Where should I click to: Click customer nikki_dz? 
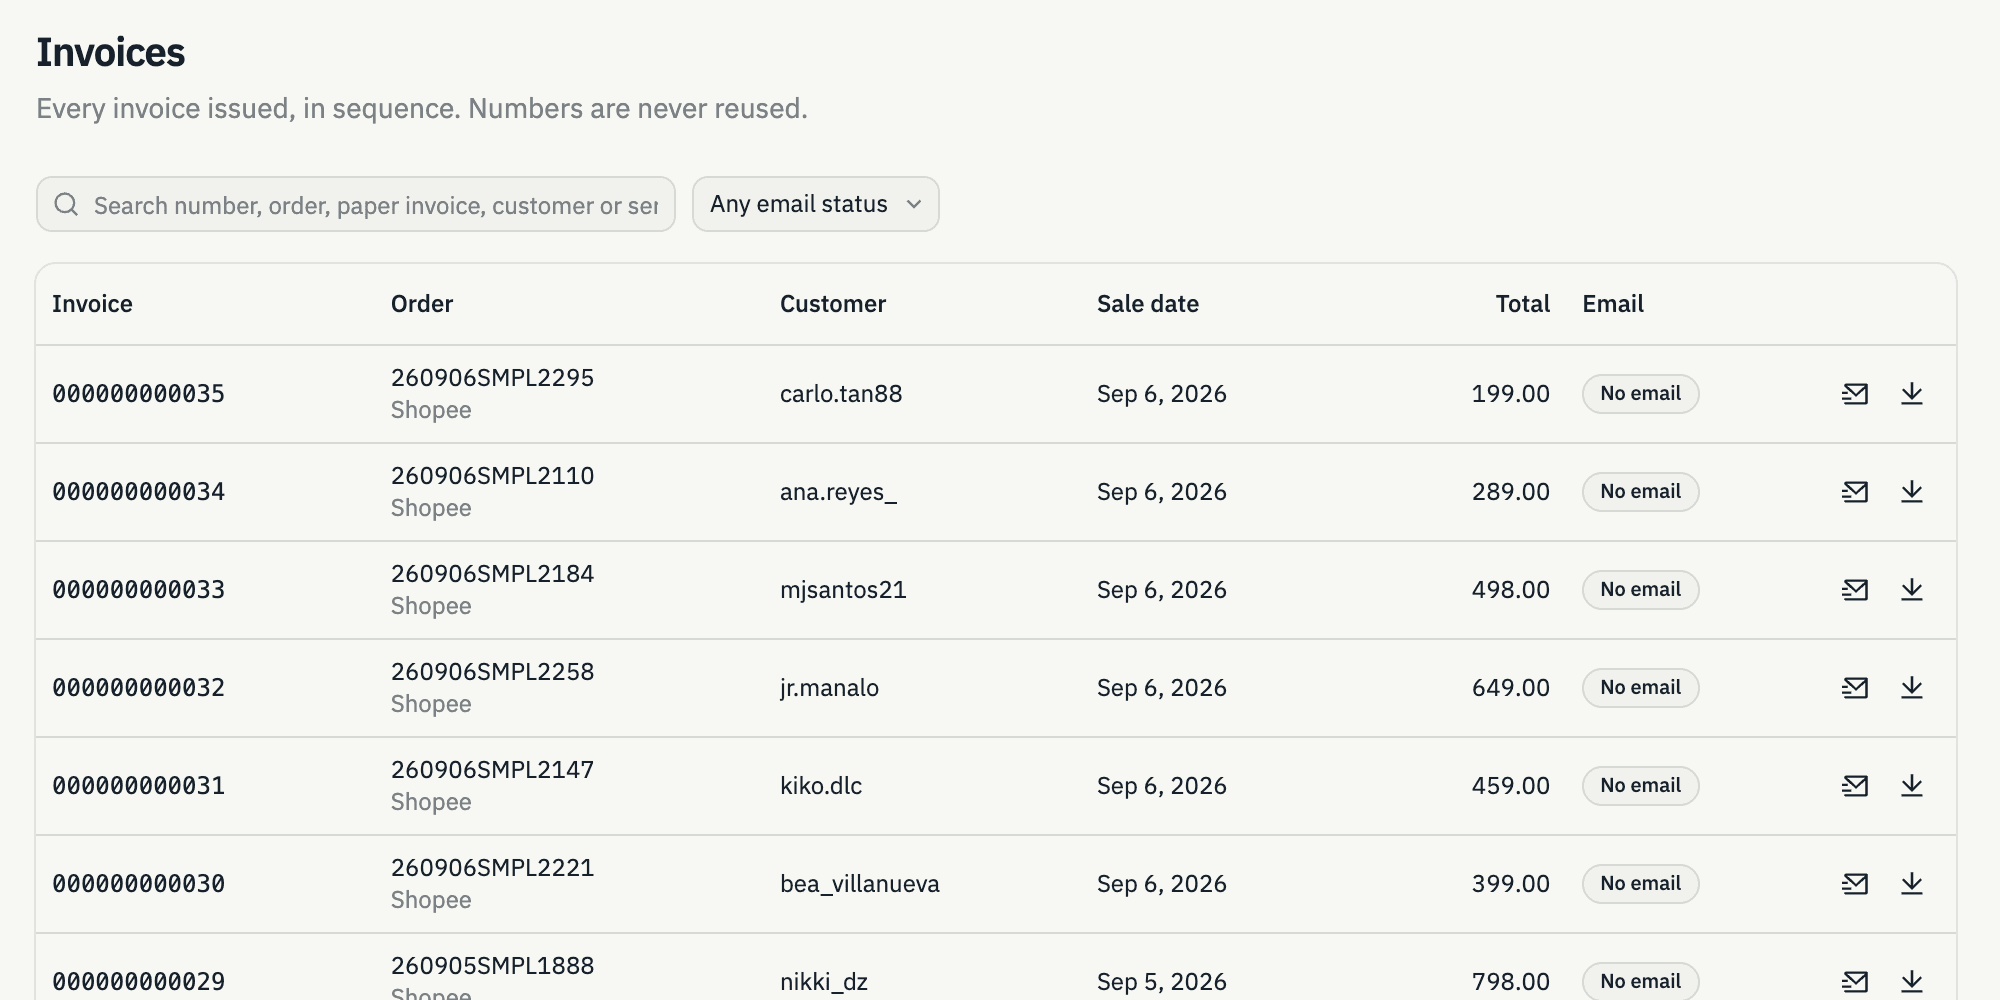[x=824, y=982]
